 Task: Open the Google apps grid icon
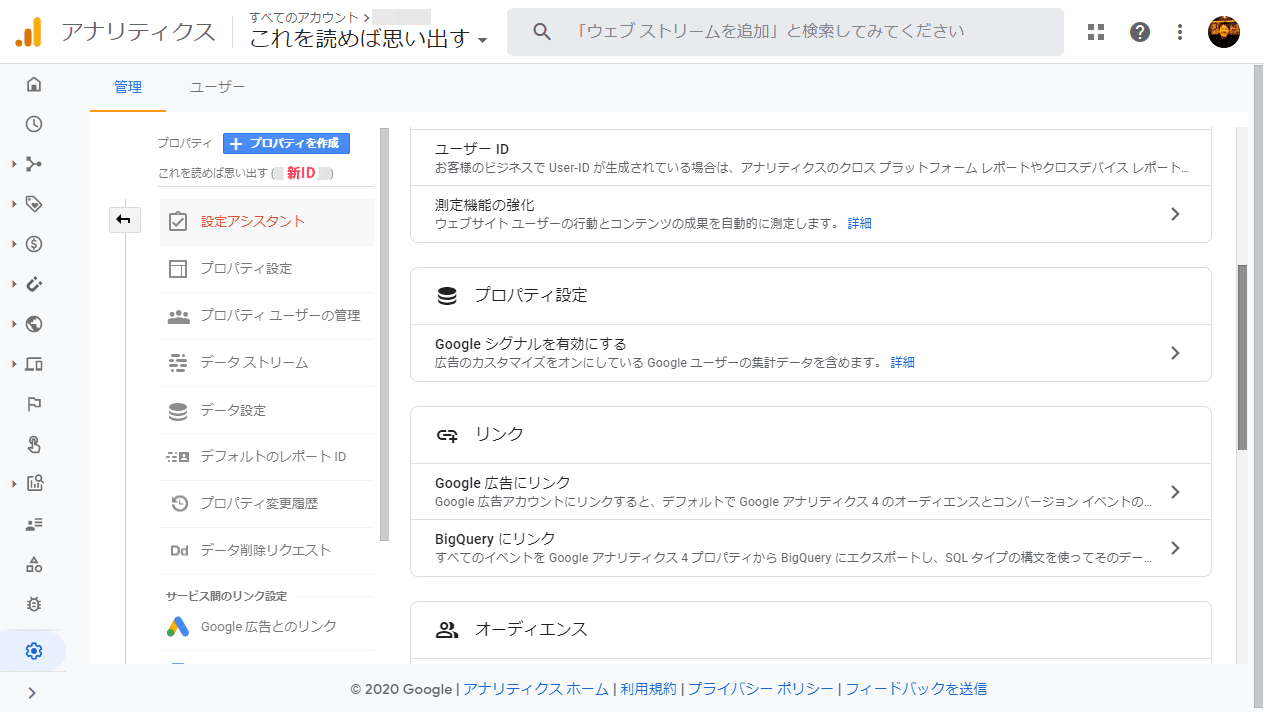click(1096, 32)
